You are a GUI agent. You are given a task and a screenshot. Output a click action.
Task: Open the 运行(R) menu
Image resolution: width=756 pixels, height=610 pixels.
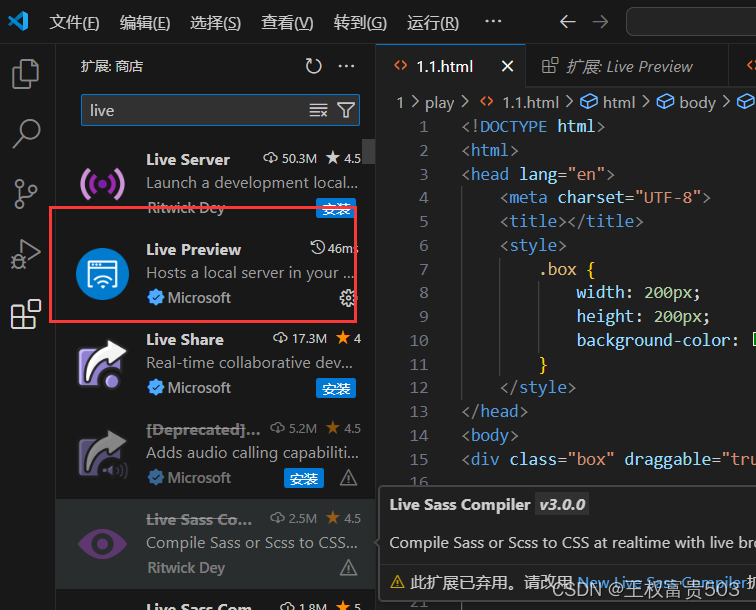(x=432, y=22)
